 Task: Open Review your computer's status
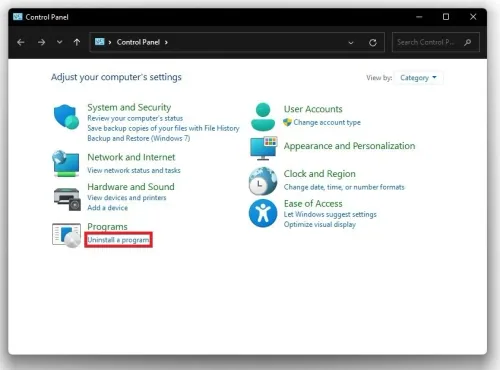135,118
